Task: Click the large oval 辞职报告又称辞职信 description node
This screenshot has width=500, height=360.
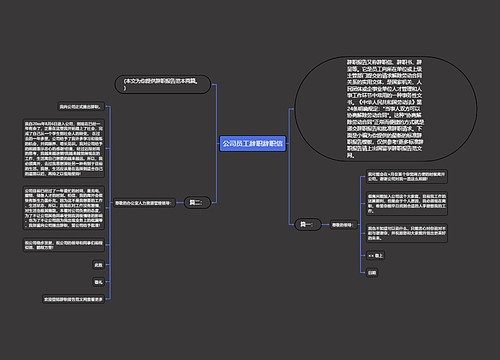Action: (x=386, y=109)
